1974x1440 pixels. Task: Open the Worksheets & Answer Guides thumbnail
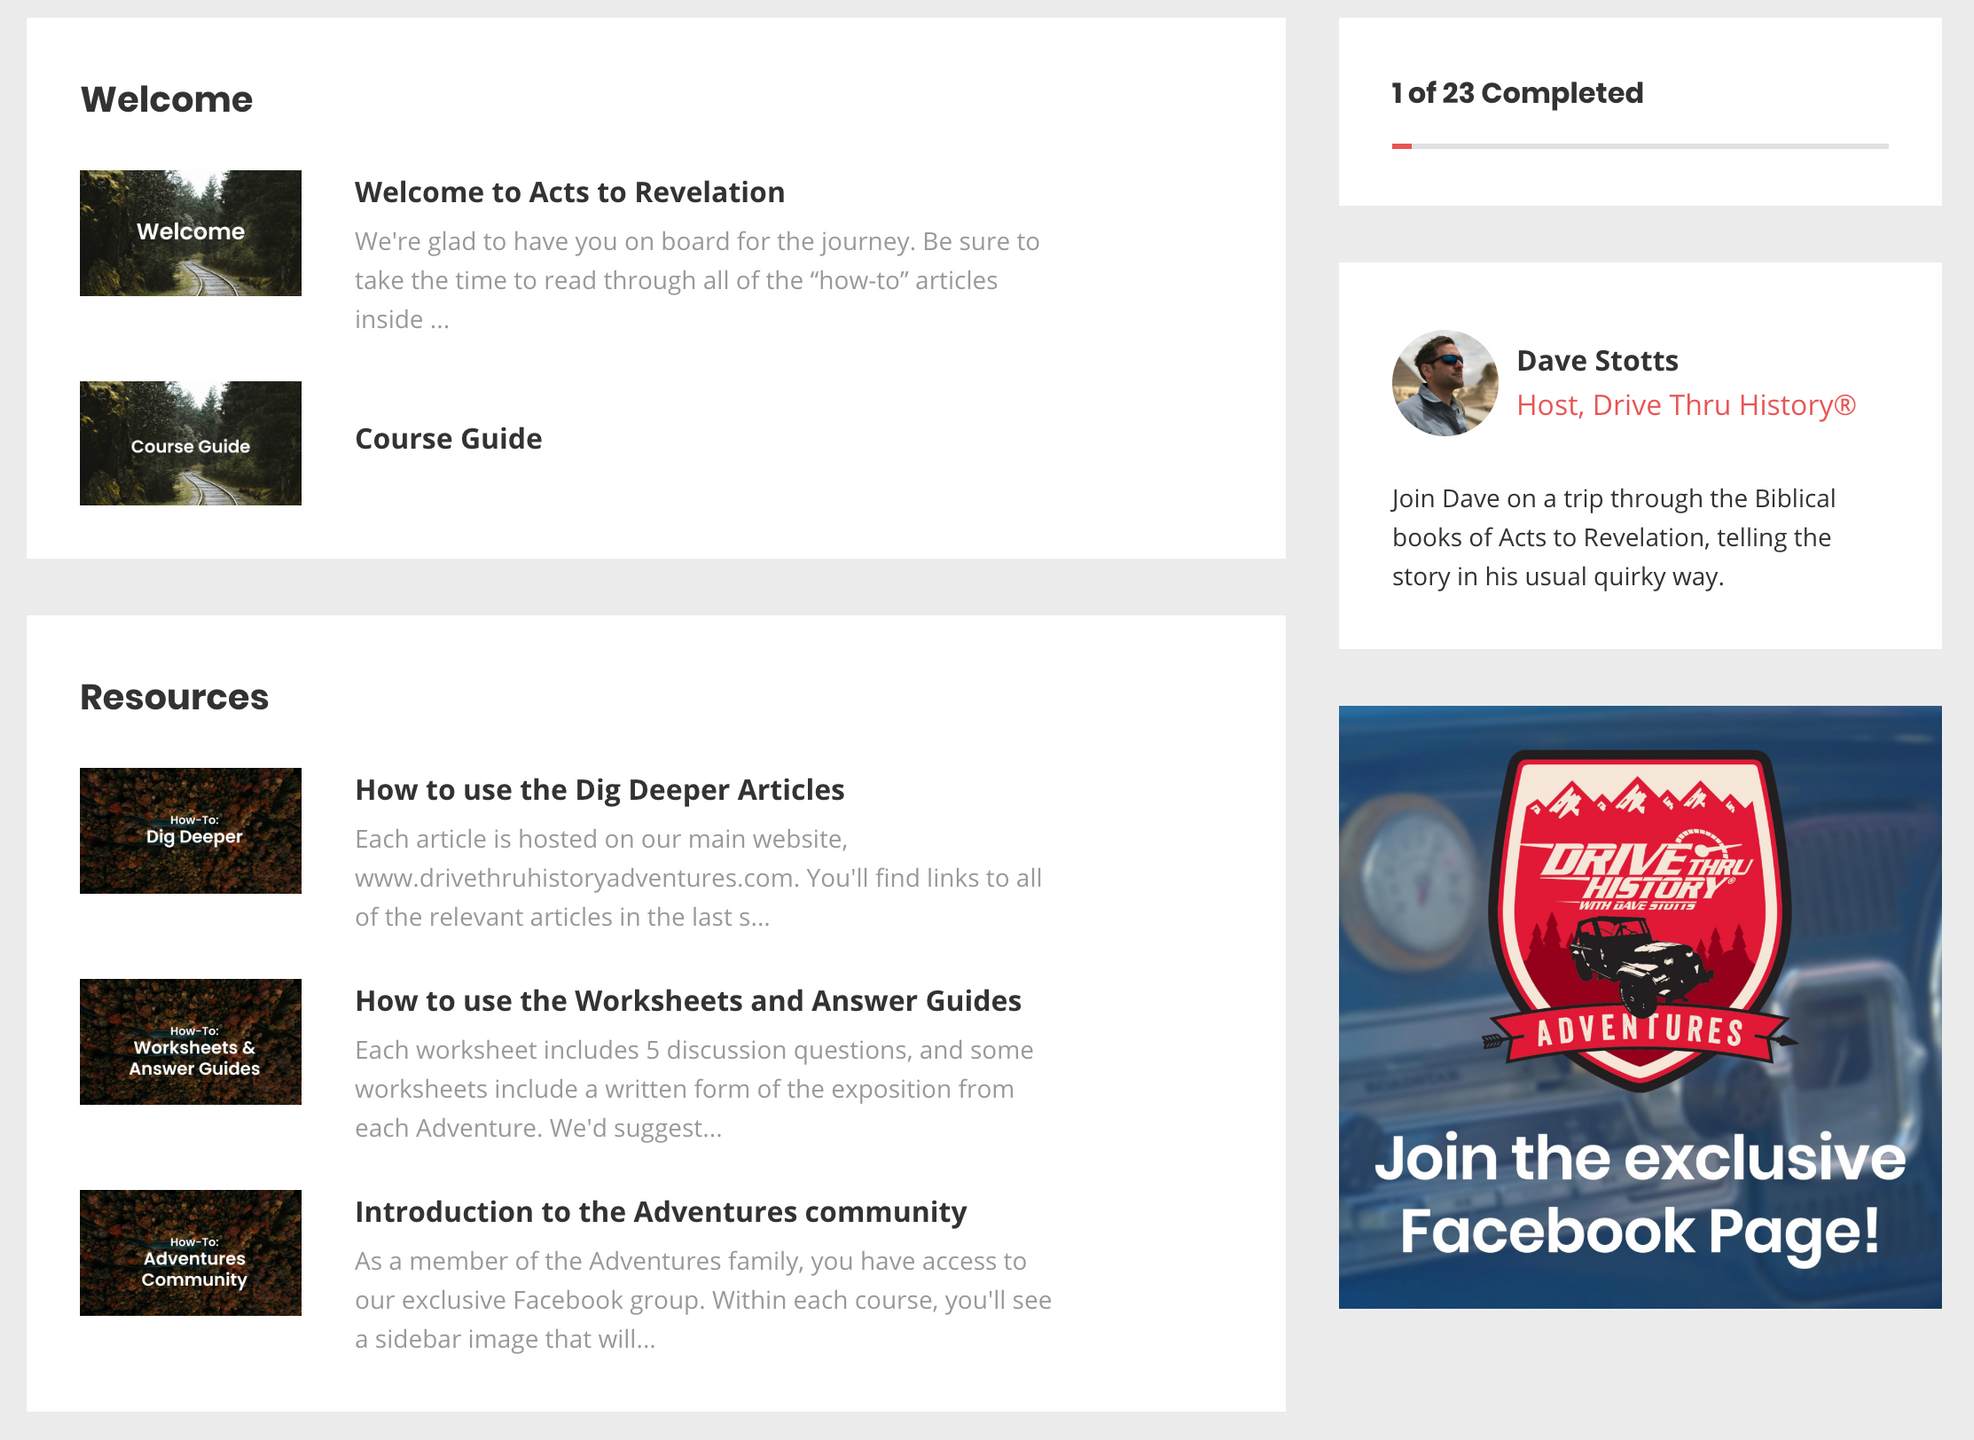190,1042
